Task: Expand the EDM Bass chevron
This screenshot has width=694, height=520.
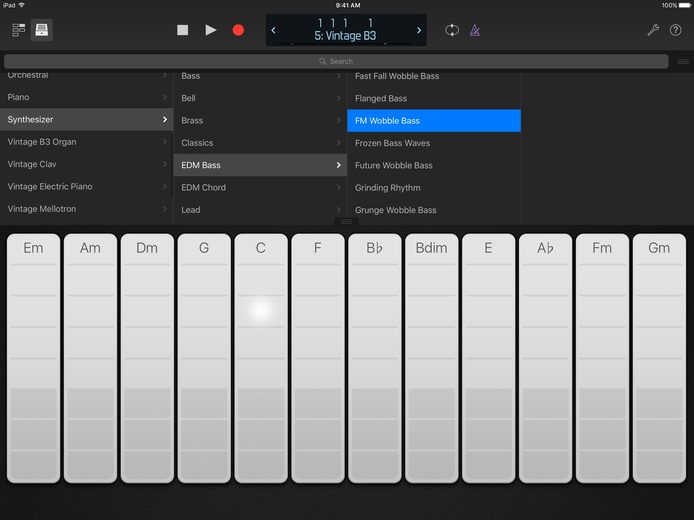Action: point(339,165)
